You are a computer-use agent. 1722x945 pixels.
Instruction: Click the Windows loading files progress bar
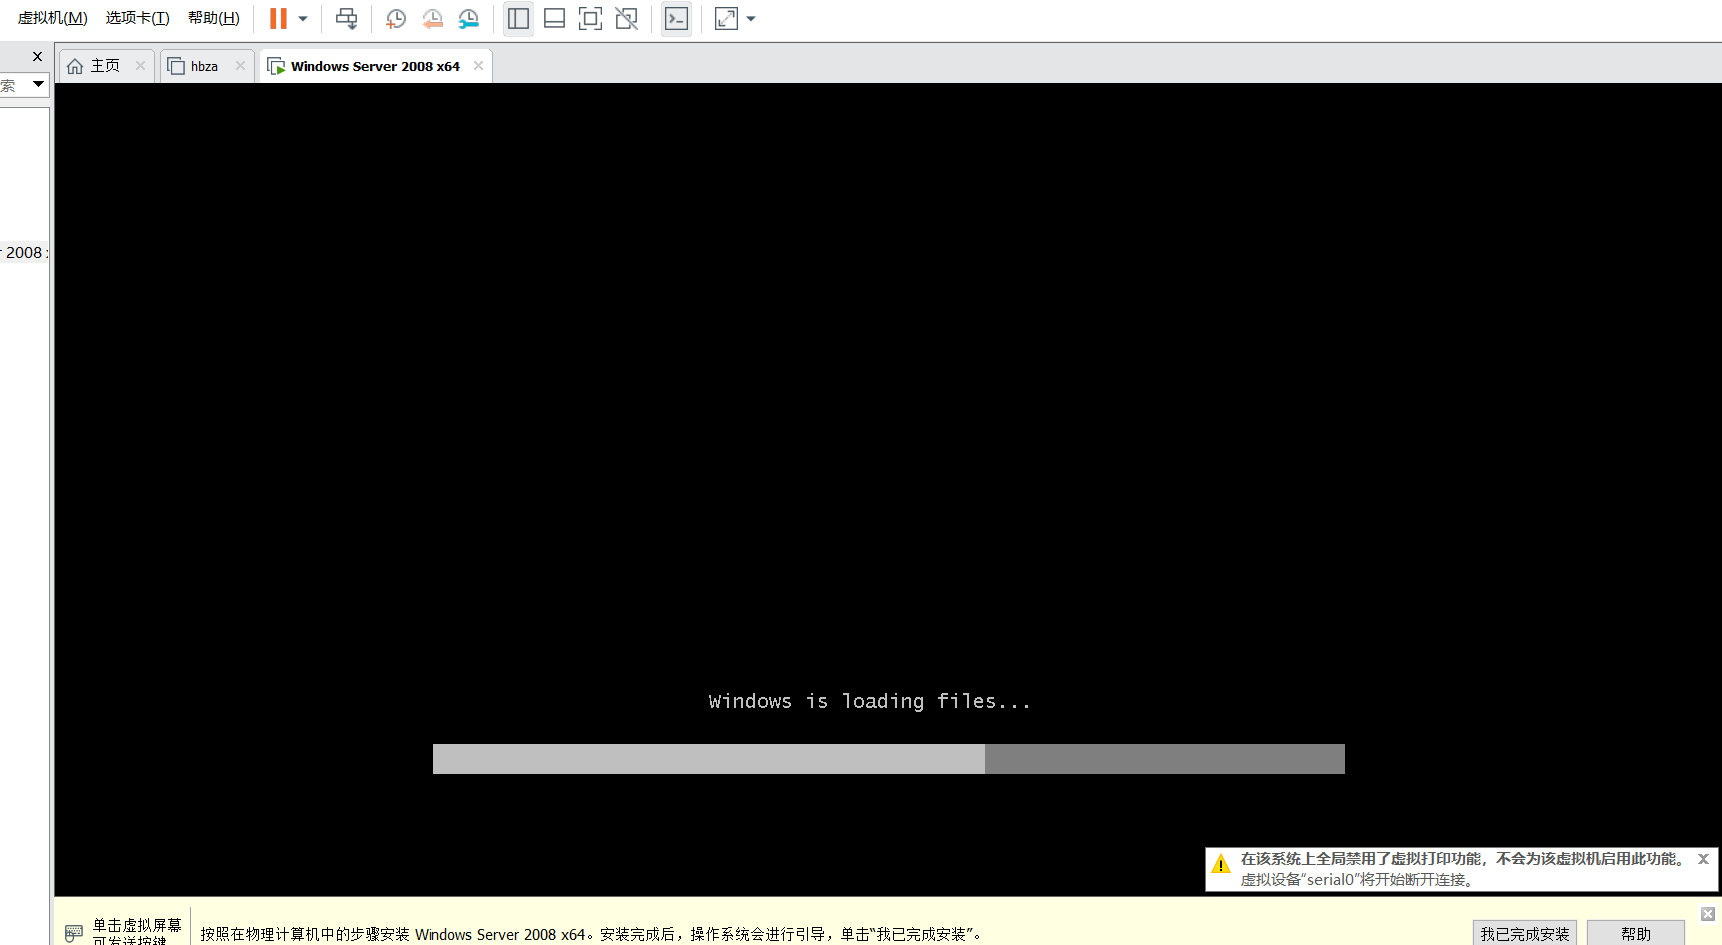coord(889,759)
